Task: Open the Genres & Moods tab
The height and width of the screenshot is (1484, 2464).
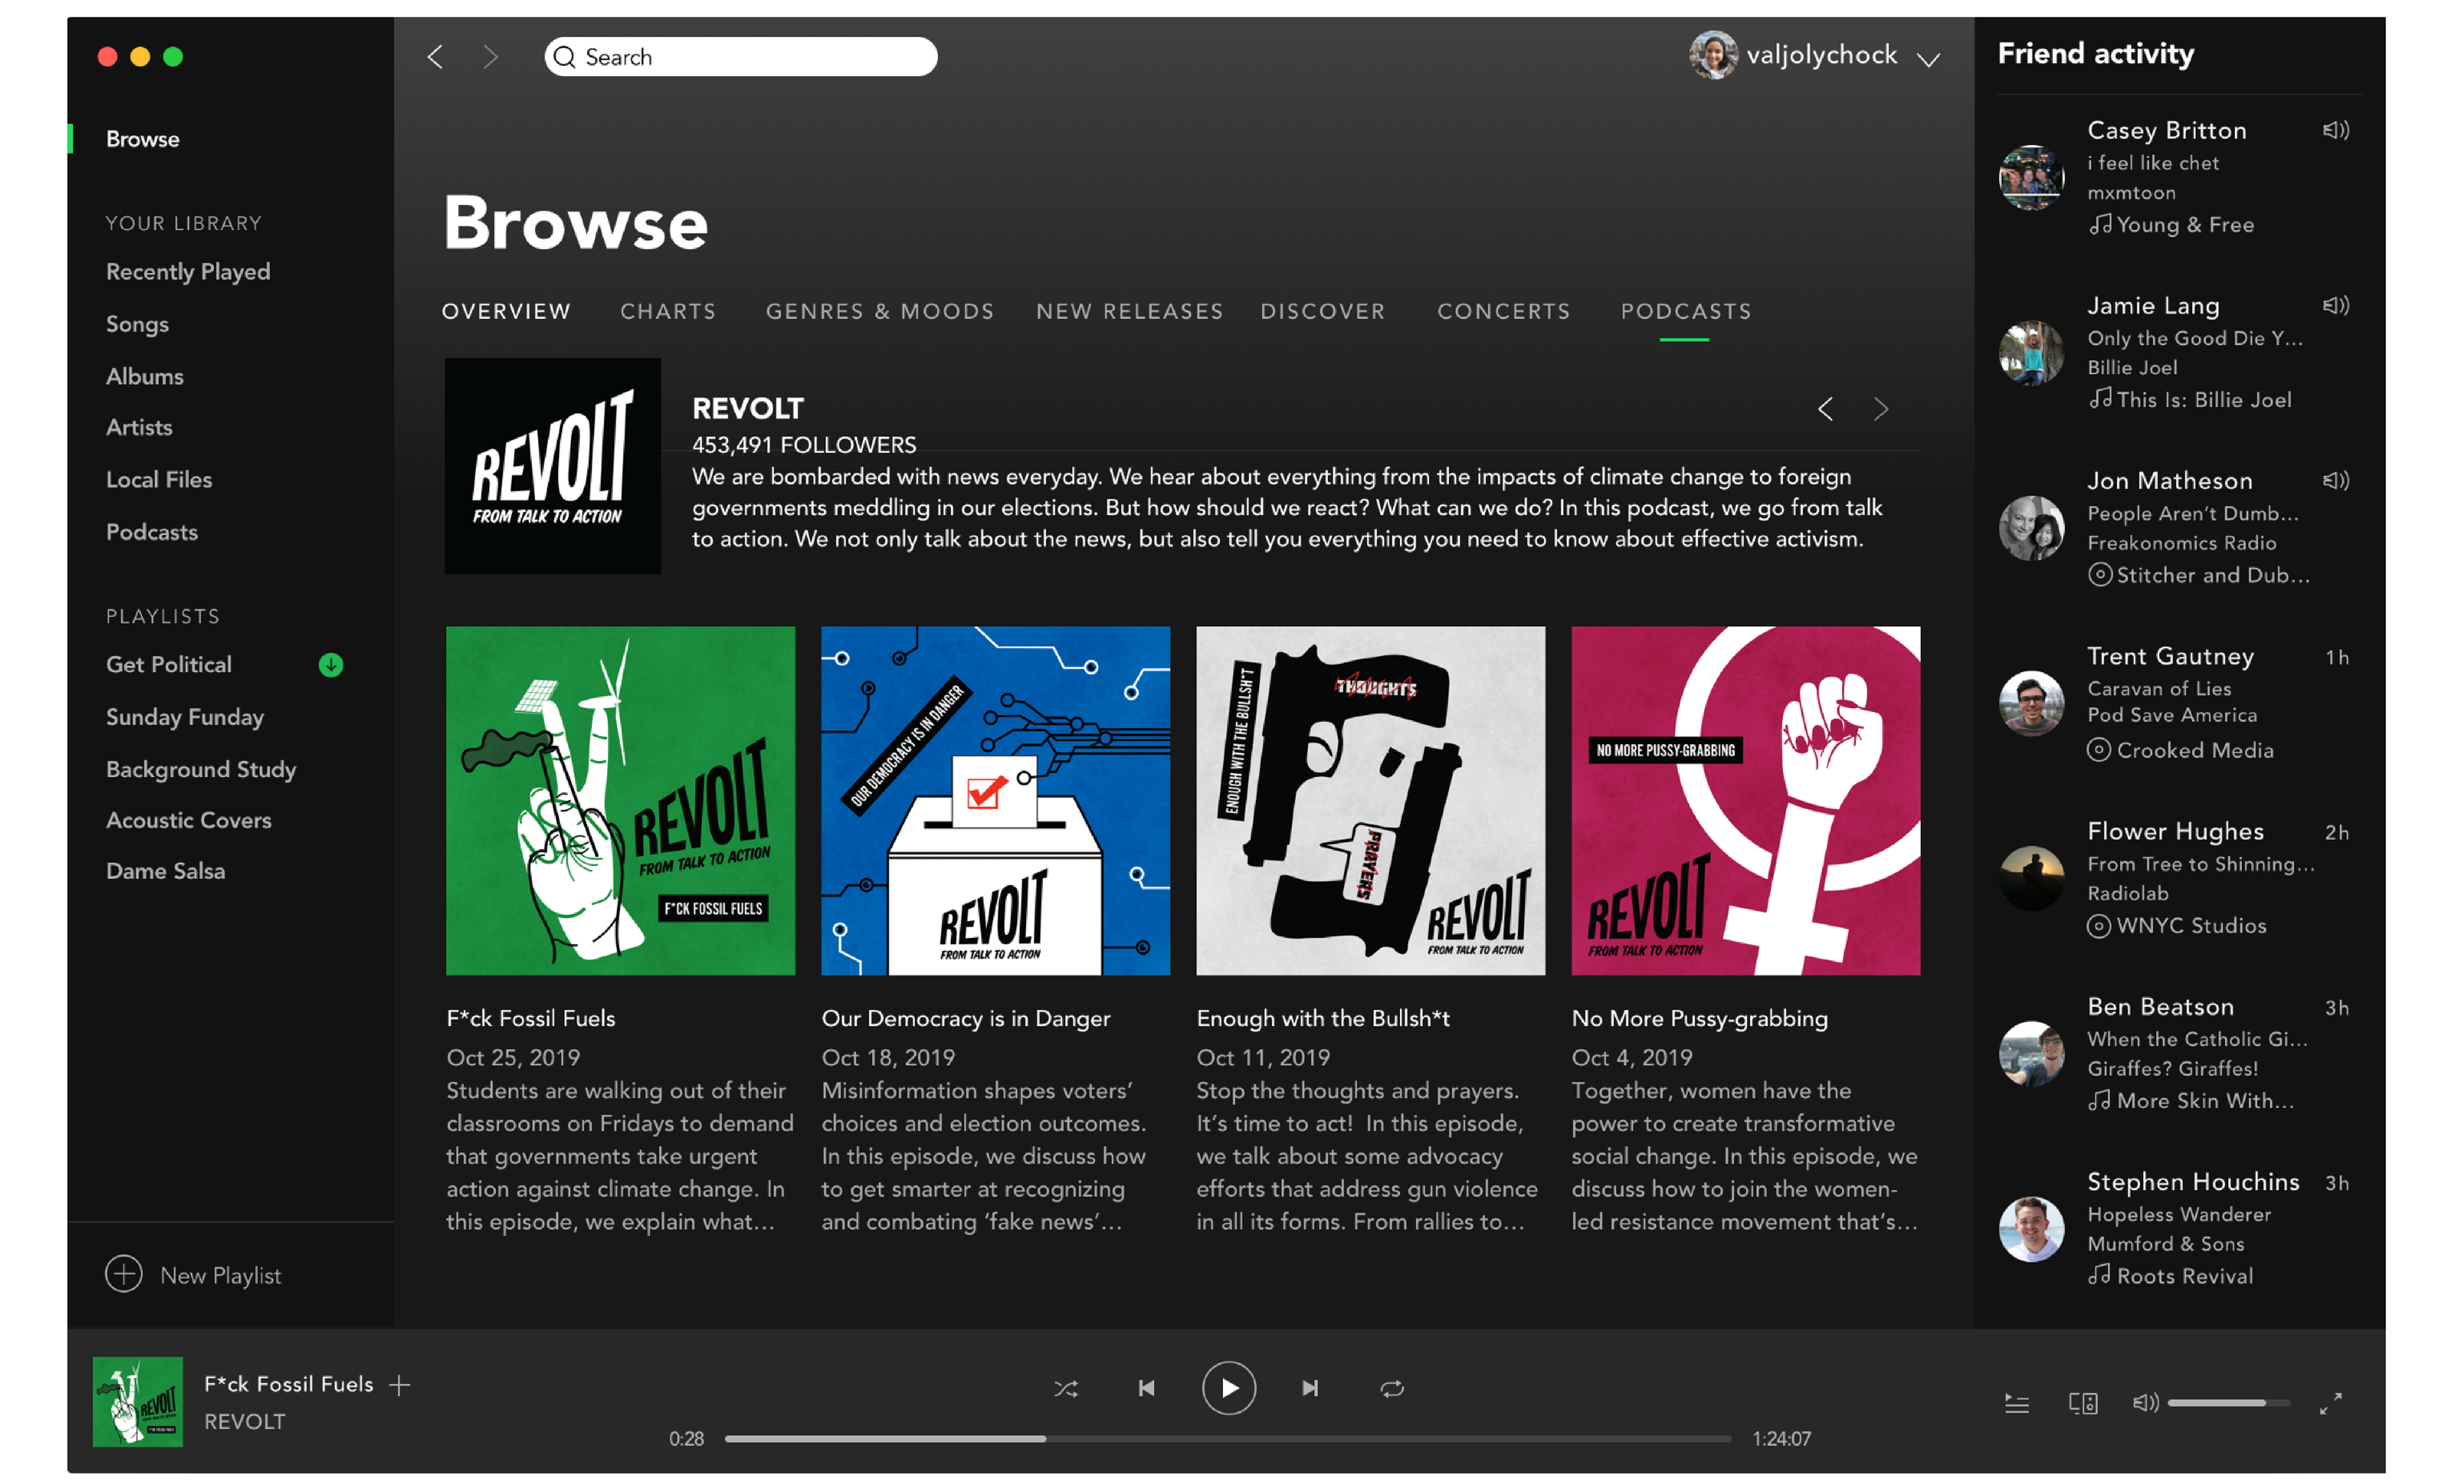Action: point(880,312)
